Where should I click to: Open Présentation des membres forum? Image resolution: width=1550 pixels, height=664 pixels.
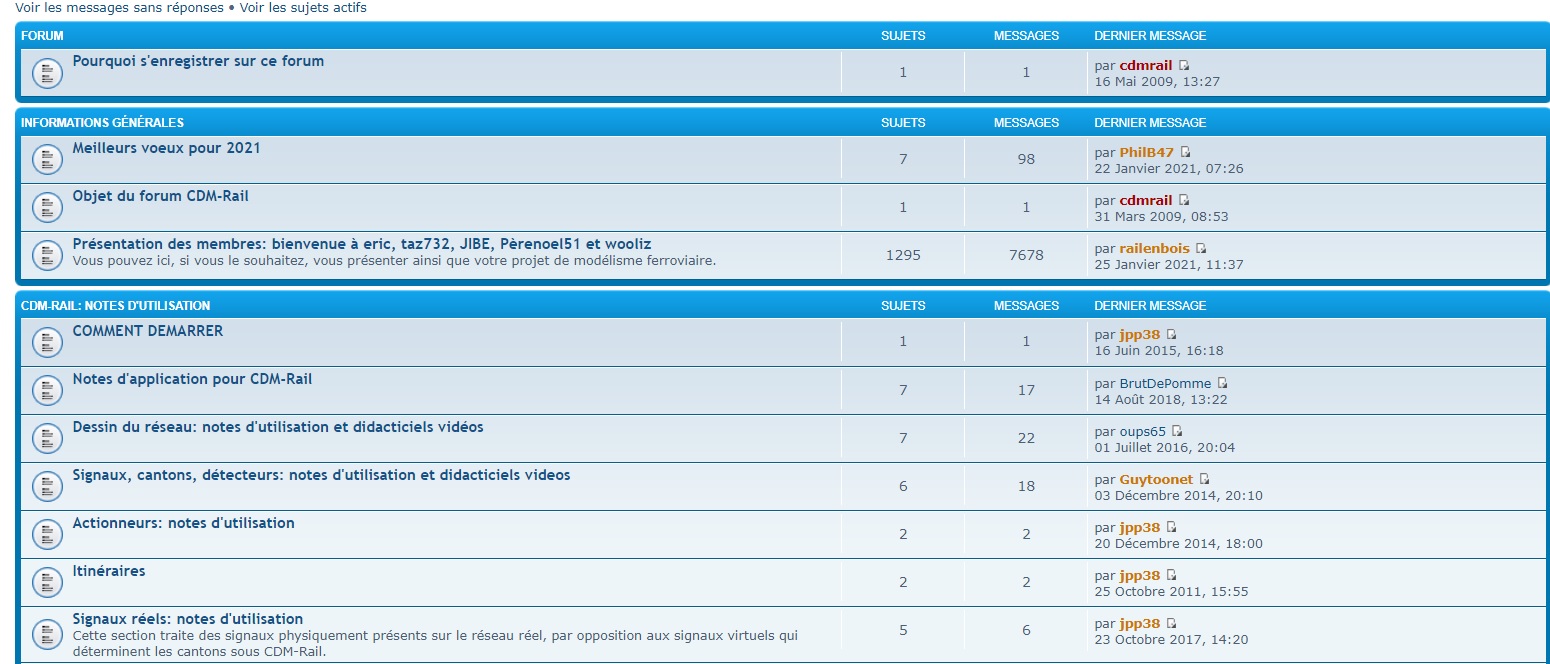tap(362, 244)
